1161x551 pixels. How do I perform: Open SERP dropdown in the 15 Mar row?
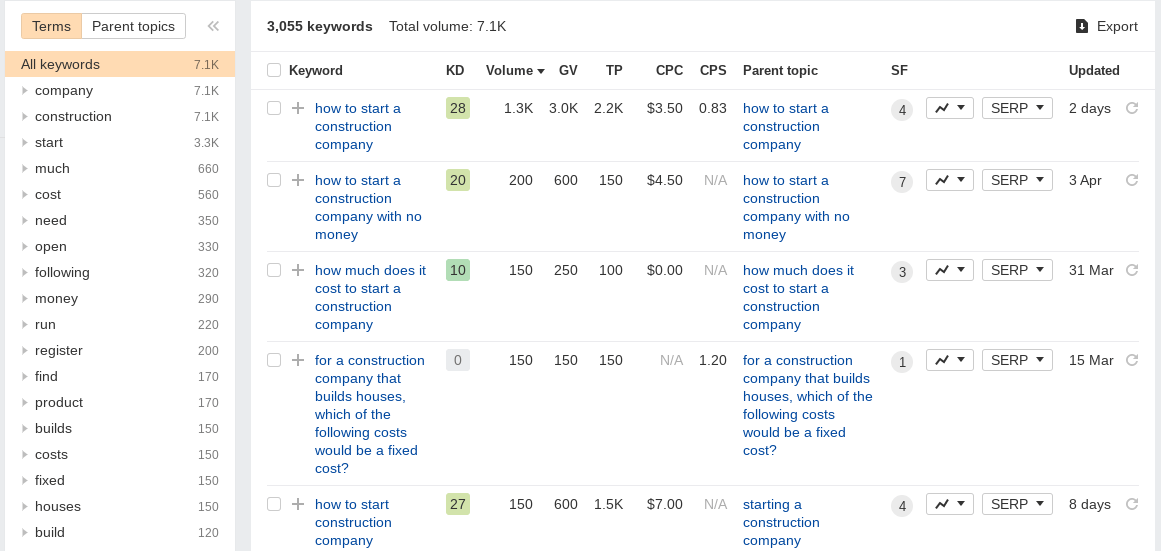1017,360
